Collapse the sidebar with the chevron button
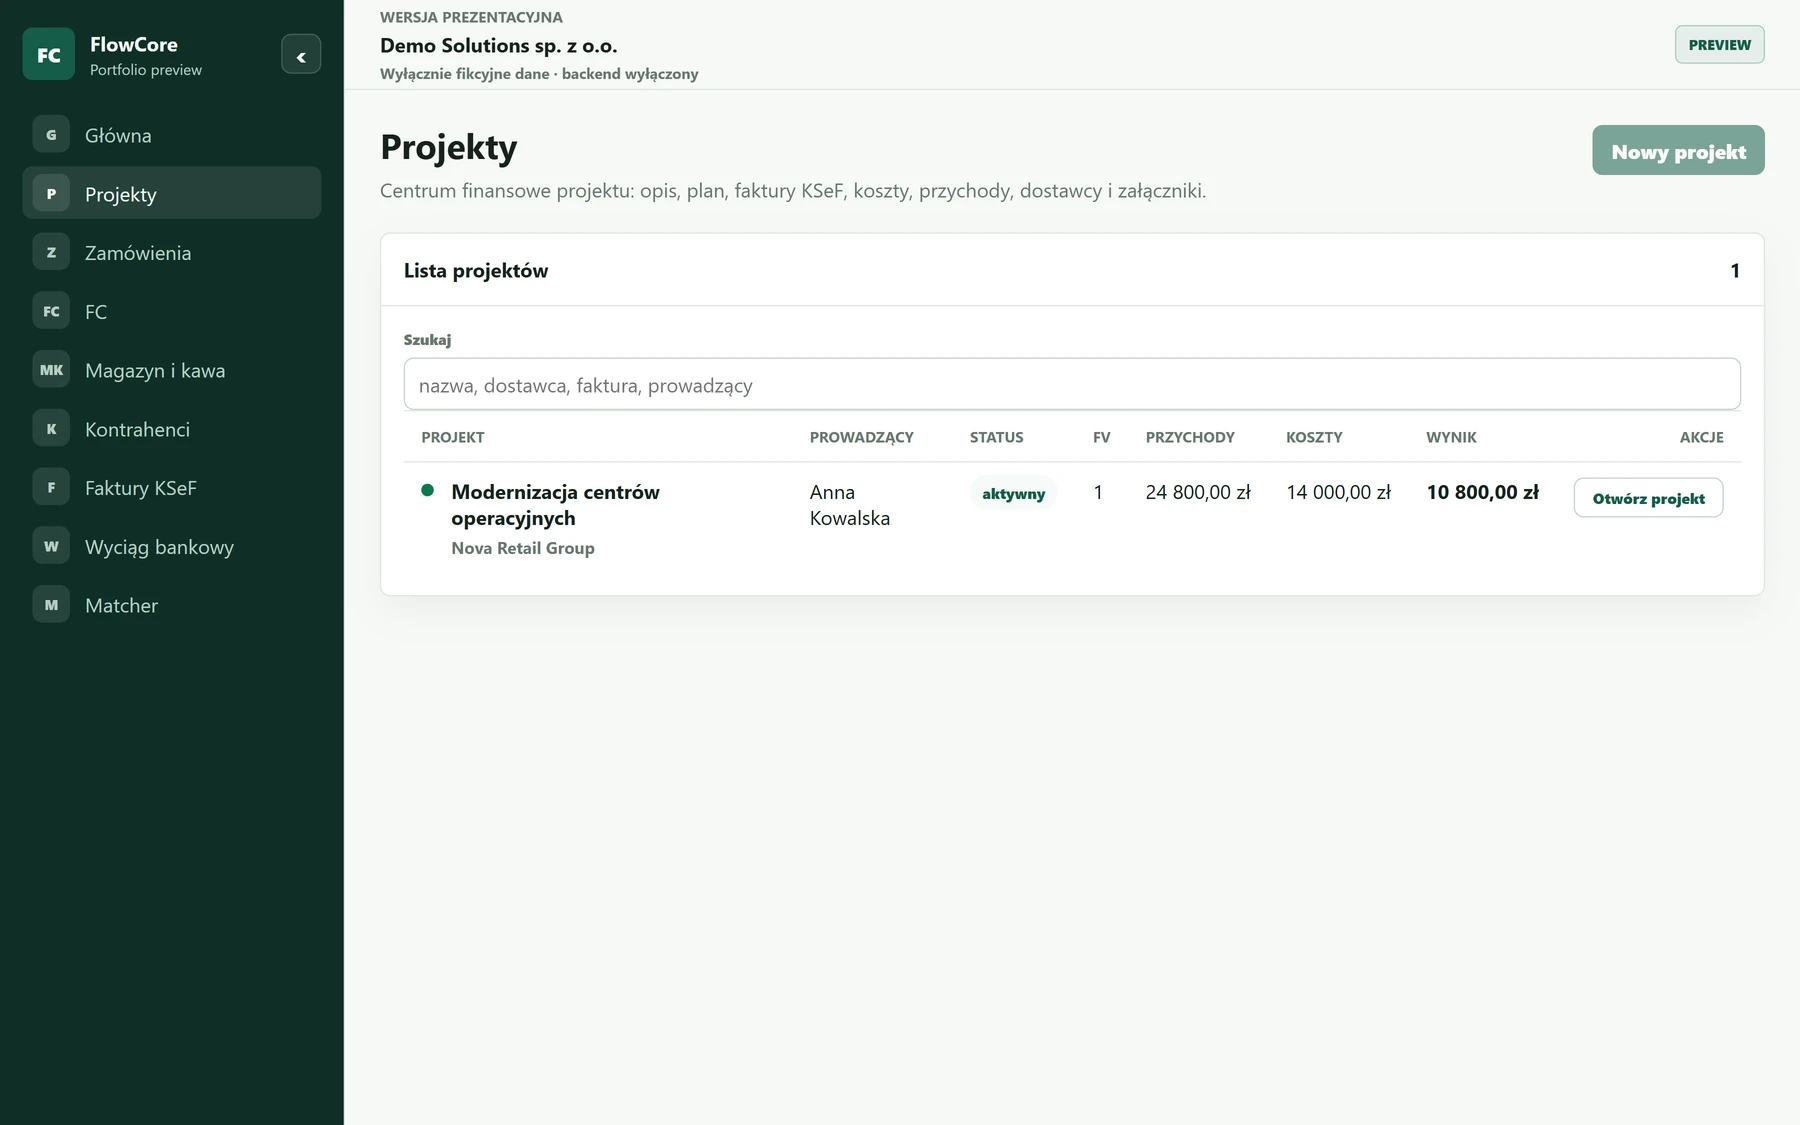 click(x=301, y=54)
